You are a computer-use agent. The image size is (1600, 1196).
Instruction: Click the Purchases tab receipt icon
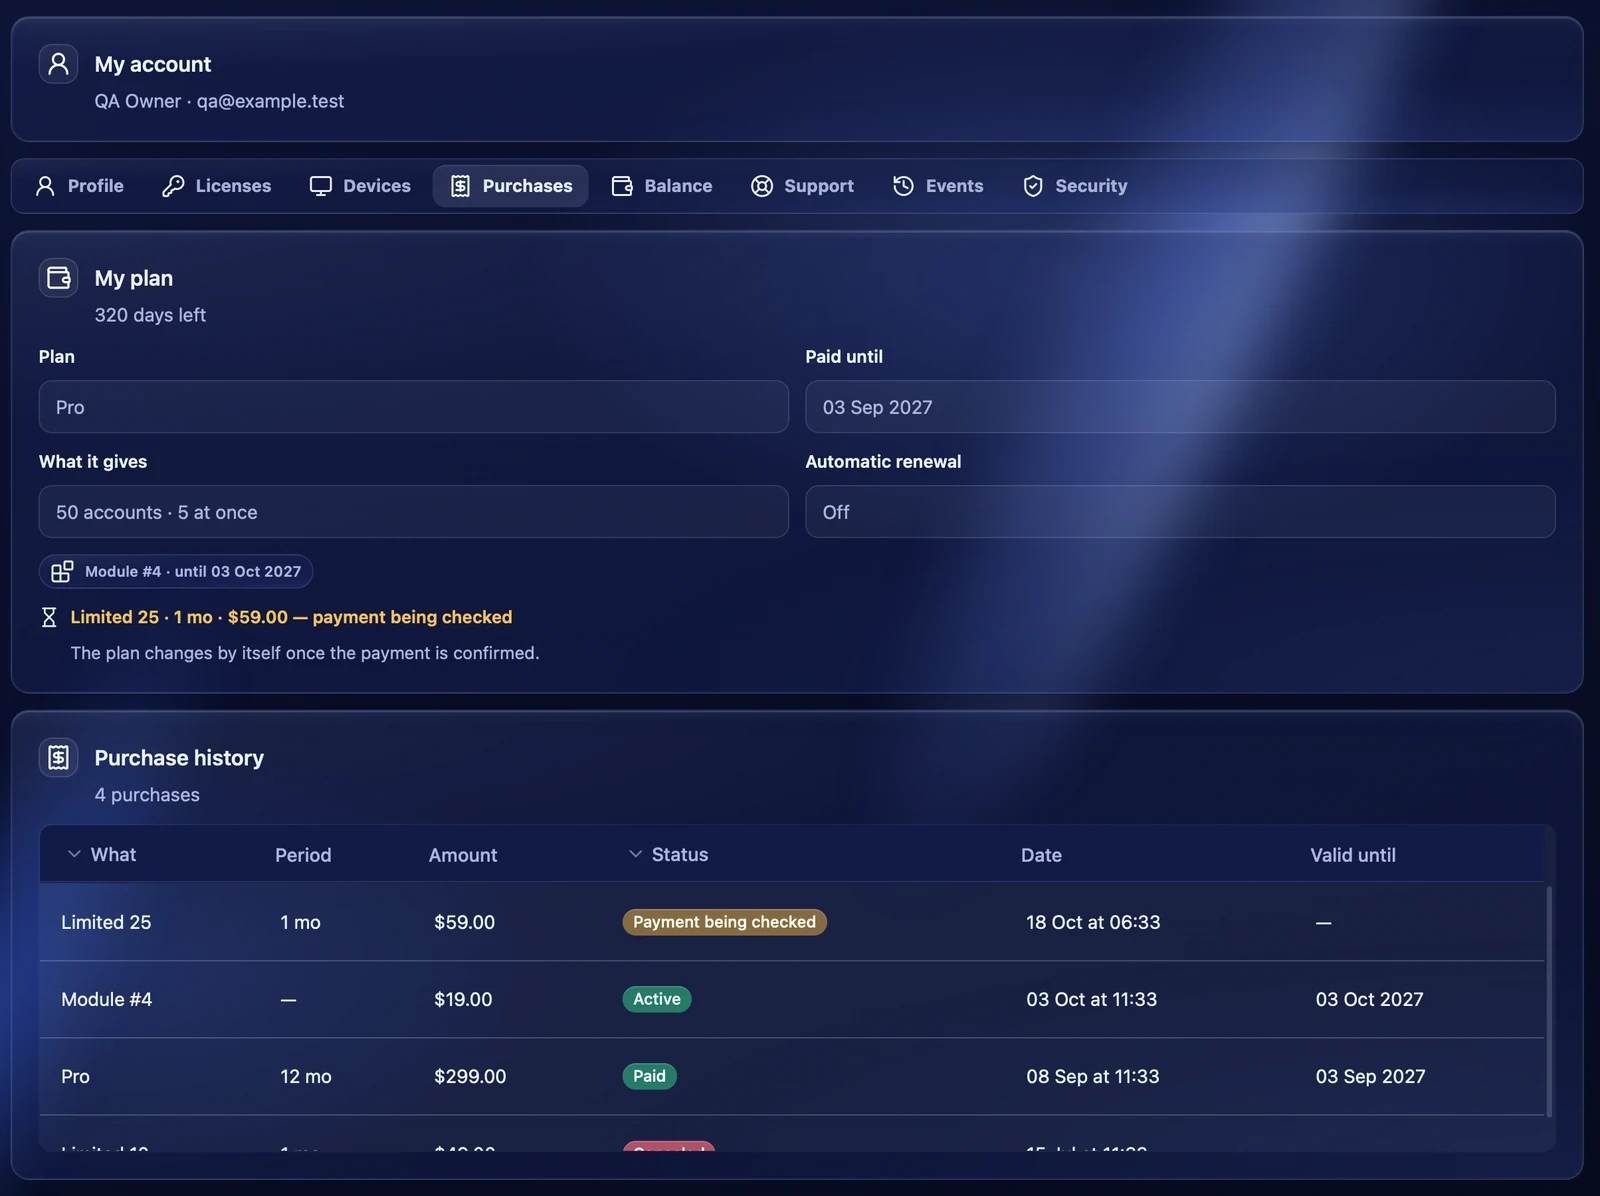460,186
